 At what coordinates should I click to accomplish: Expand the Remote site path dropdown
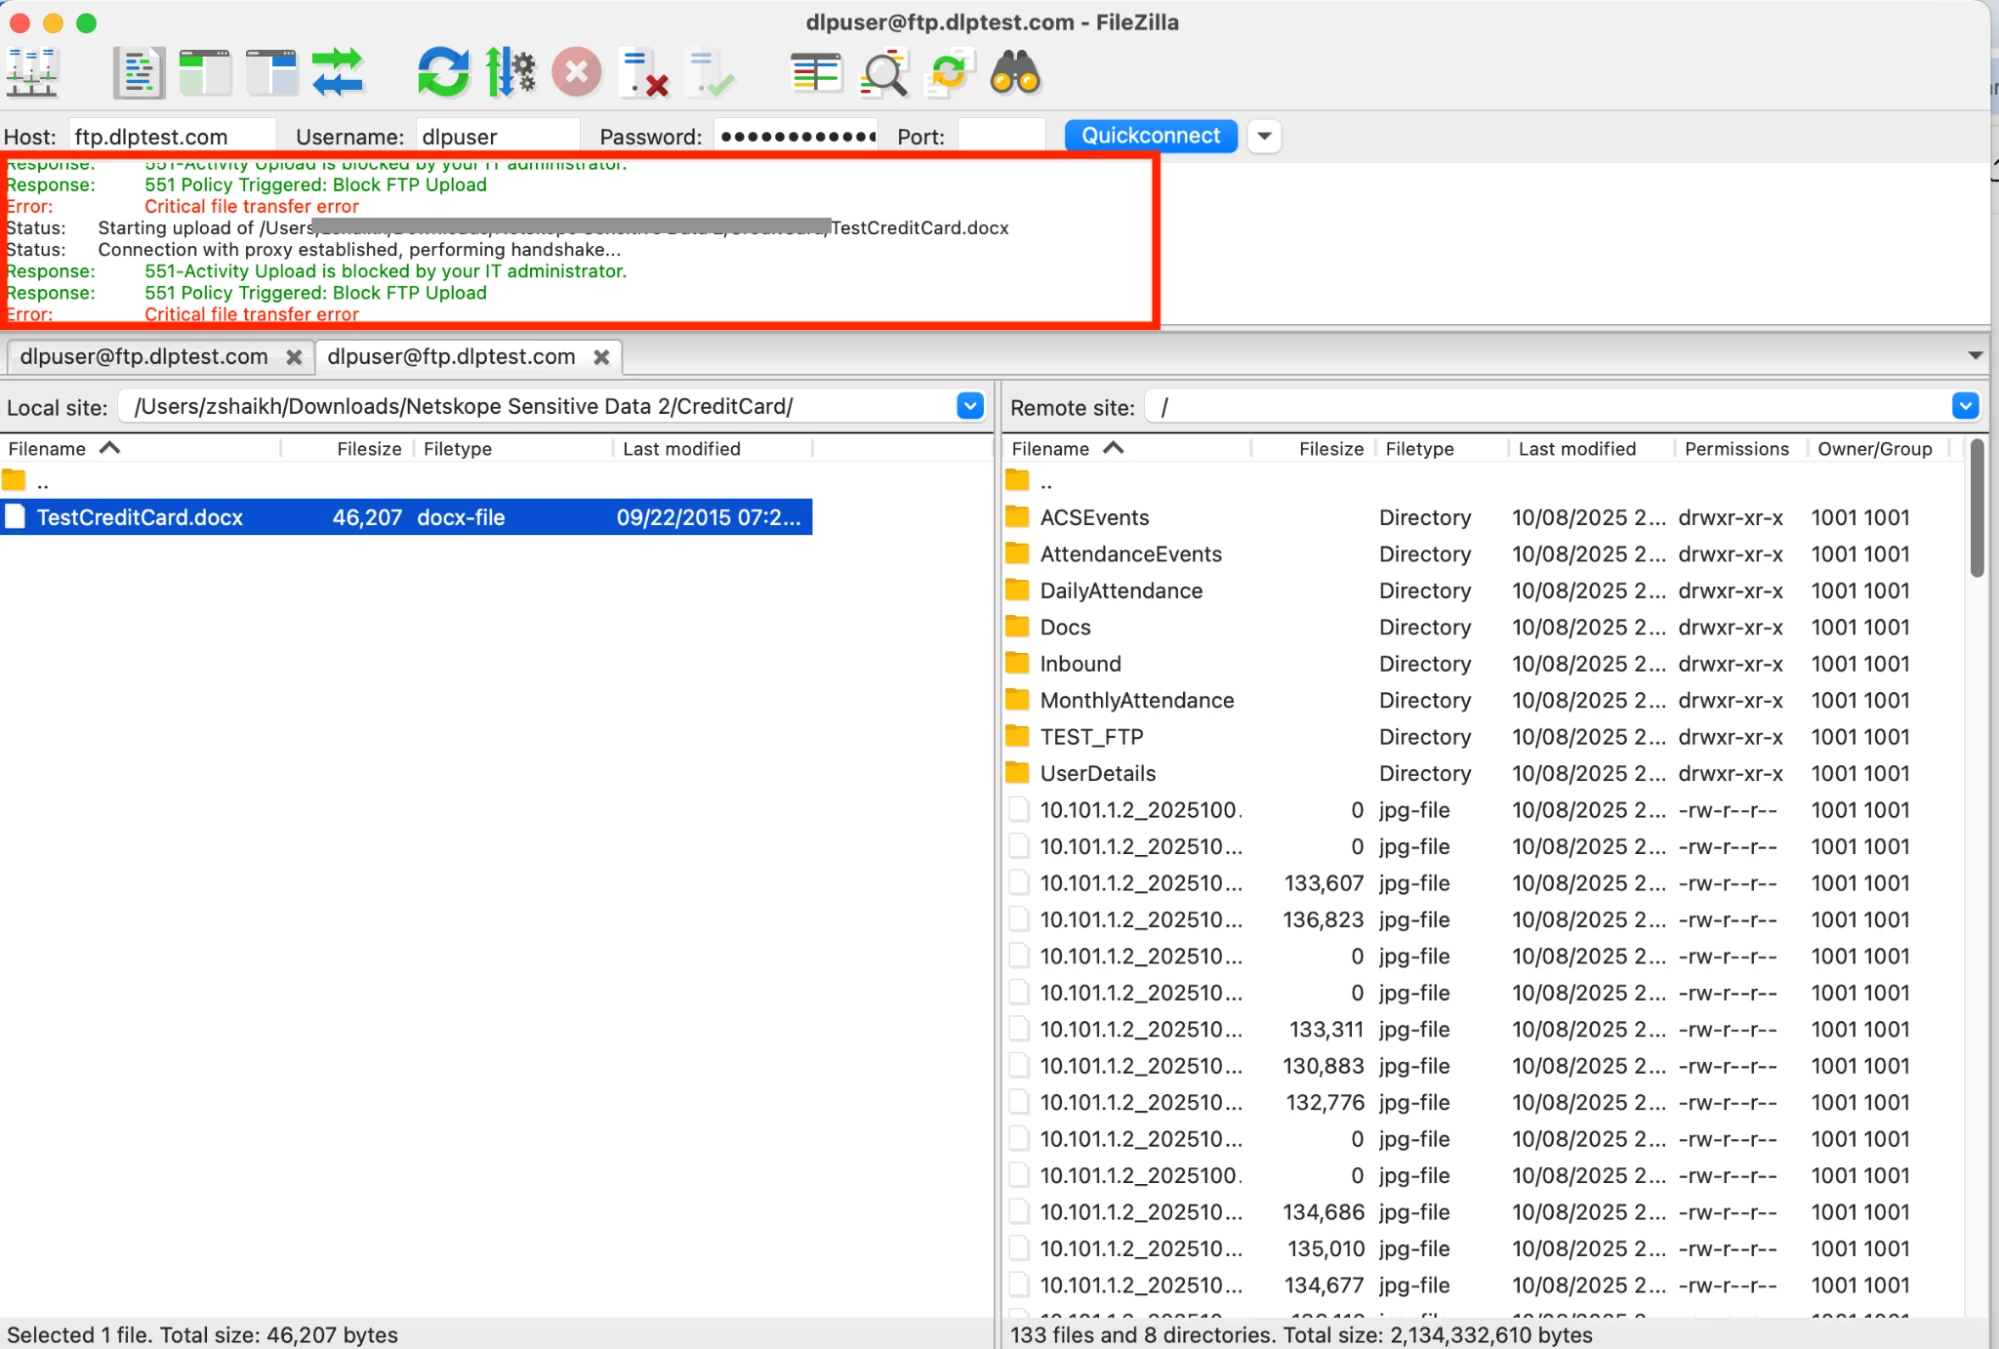click(1964, 406)
